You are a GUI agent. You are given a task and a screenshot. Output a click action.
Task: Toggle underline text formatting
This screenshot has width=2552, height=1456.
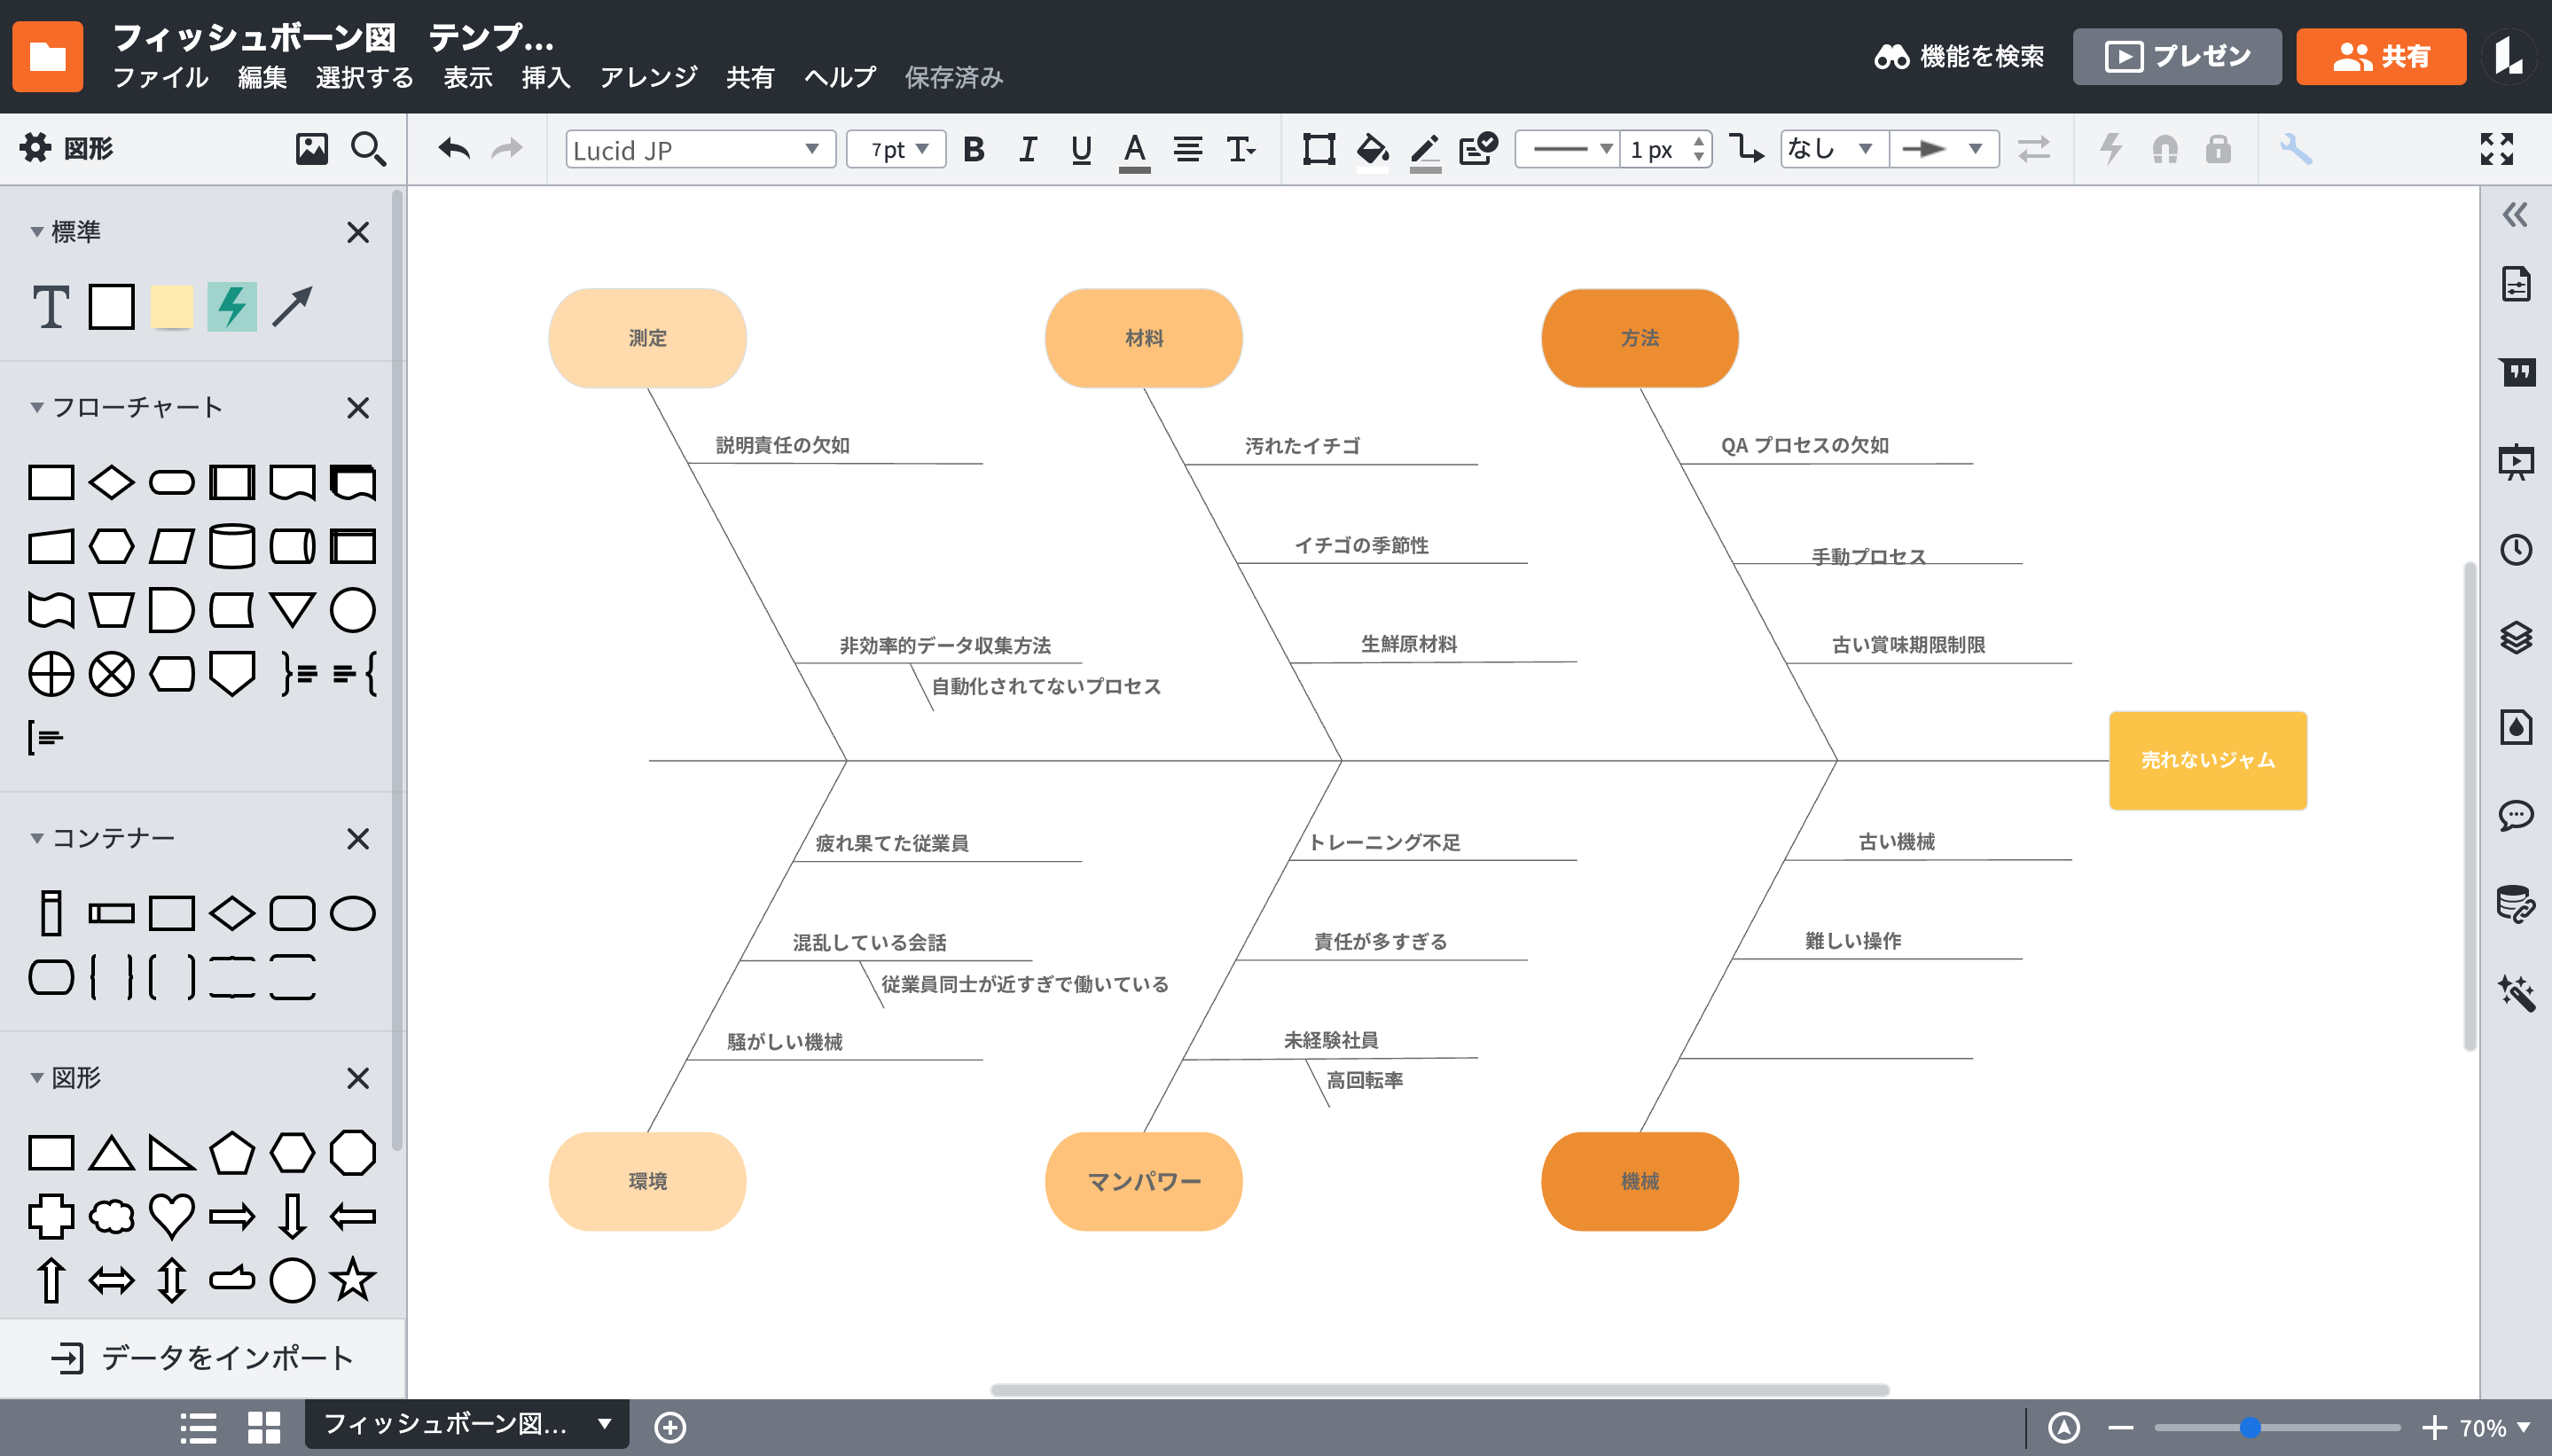(x=1080, y=149)
